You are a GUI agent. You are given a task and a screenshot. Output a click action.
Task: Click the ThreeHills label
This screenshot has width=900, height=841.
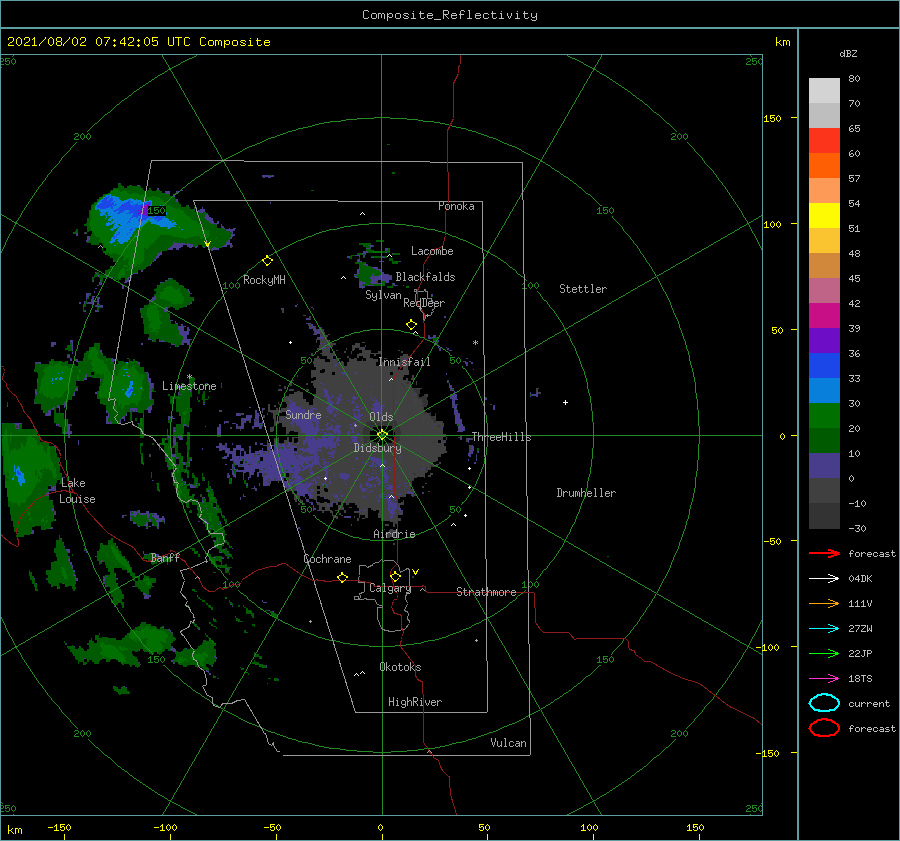501,437
